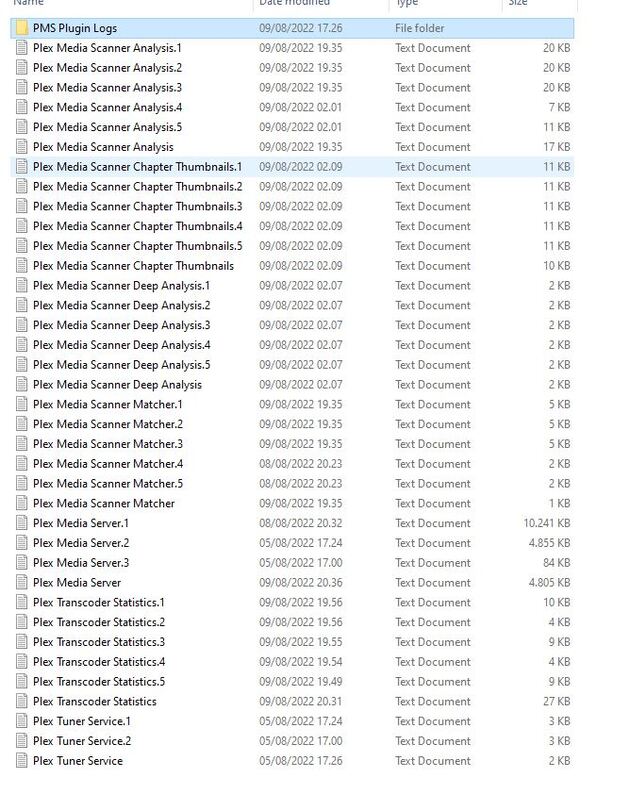Select the unnumbered Plex Transcoder Statistics file

pyautogui.click(x=95, y=701)
